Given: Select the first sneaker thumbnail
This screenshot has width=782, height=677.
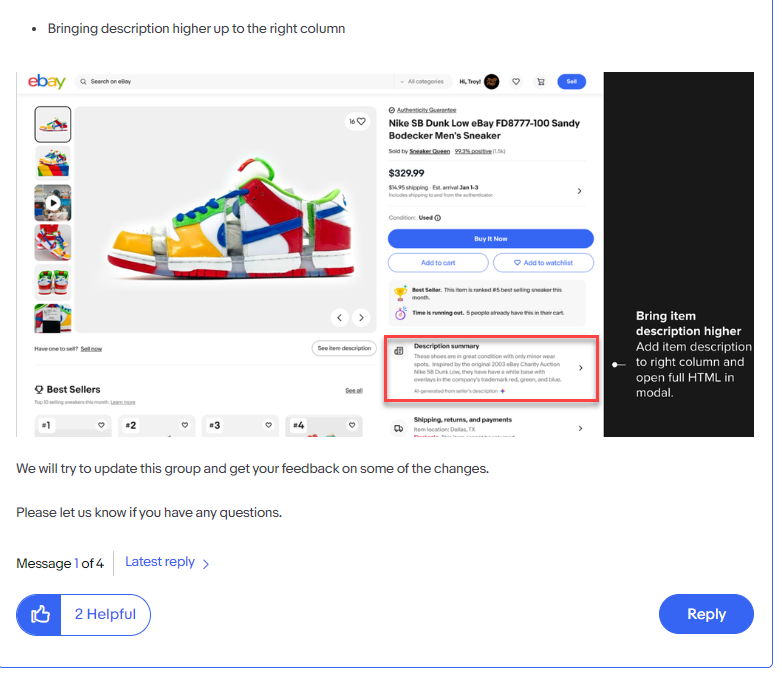Looking at the screenshot, I should coord(52,124).
